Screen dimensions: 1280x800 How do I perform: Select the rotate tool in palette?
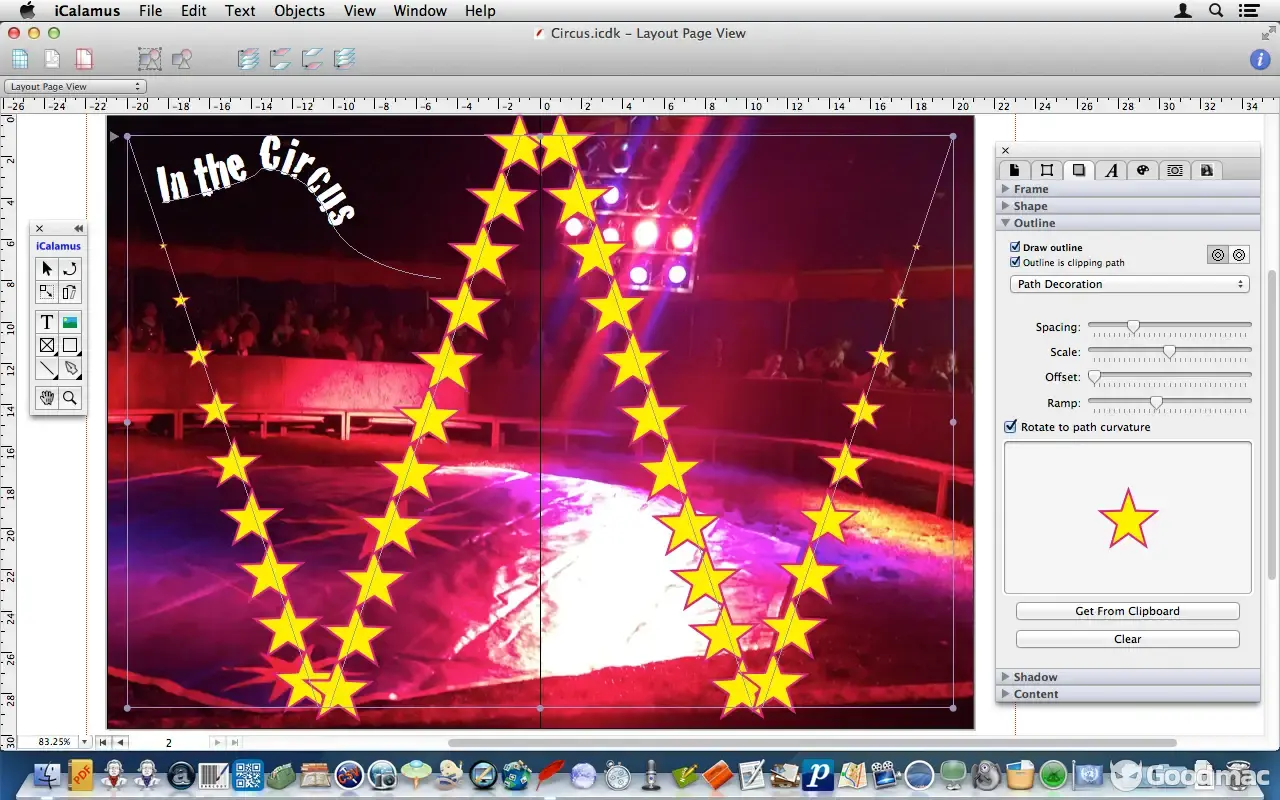tap(70, 269)
